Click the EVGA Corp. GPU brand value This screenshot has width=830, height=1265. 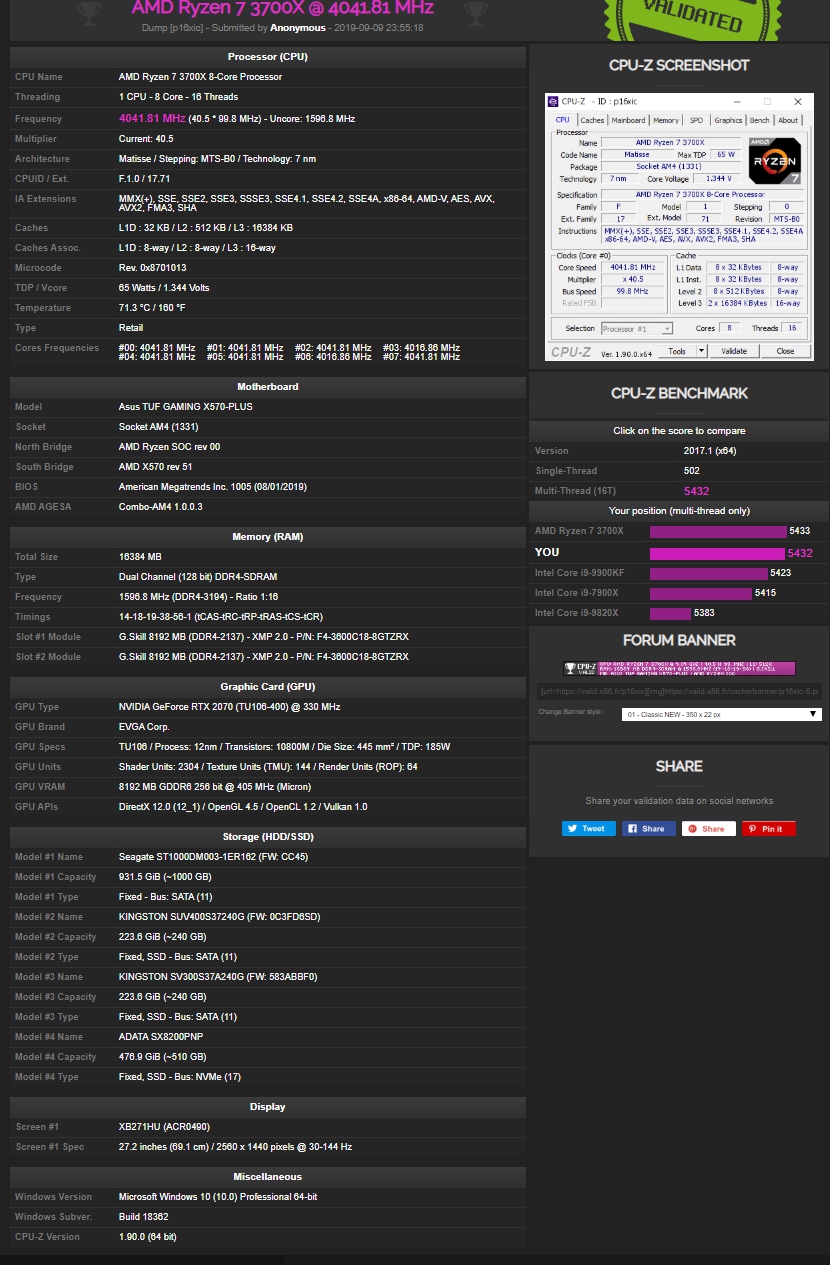coord(145,727)
